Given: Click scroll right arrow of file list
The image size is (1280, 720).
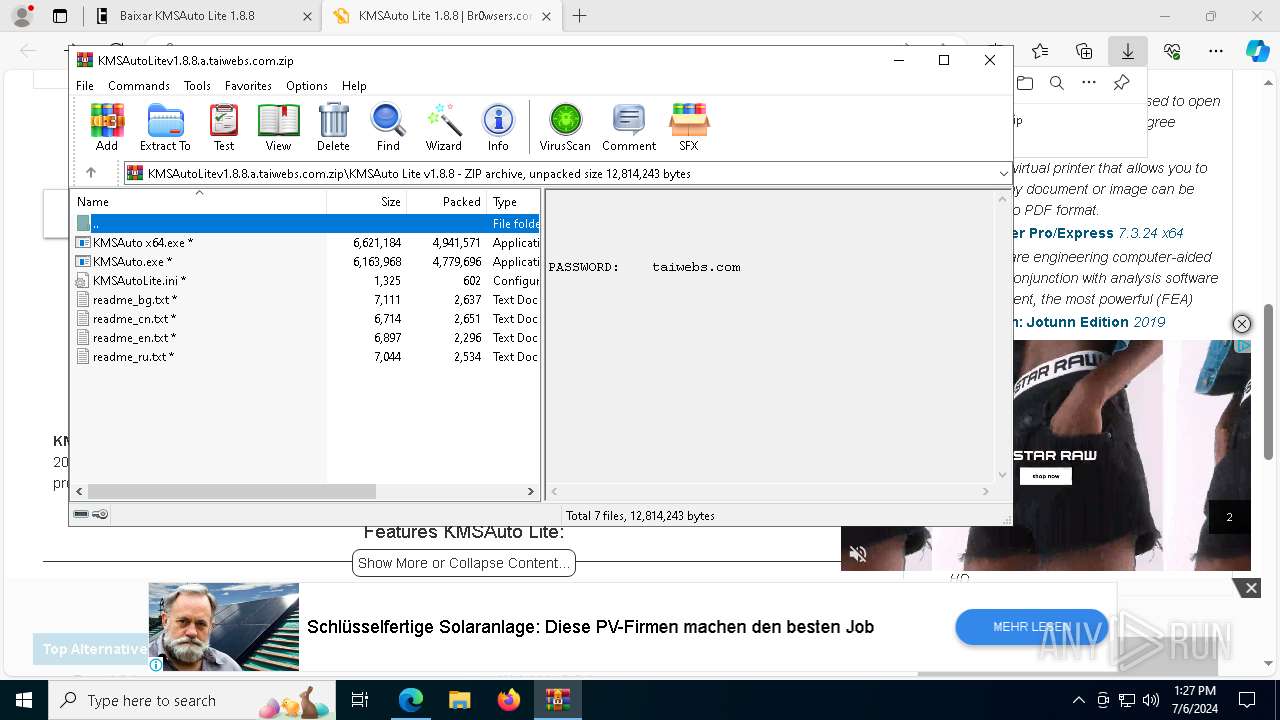Looking at the screenshot, I should click(x=531, y=491).
